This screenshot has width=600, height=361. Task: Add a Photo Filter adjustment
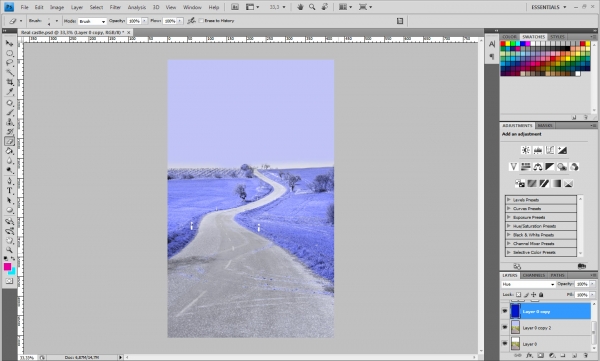(x=562, y=167)
